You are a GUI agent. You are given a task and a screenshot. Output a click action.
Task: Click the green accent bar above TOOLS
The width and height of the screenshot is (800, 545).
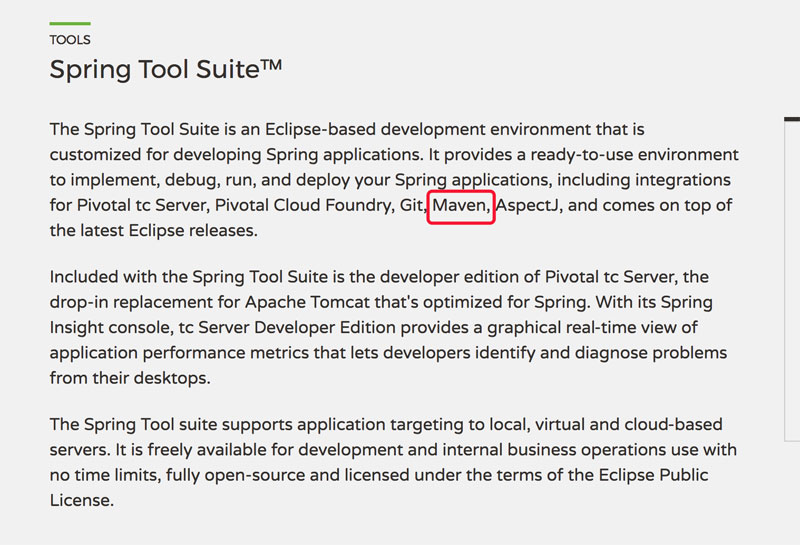click(70, 23)
